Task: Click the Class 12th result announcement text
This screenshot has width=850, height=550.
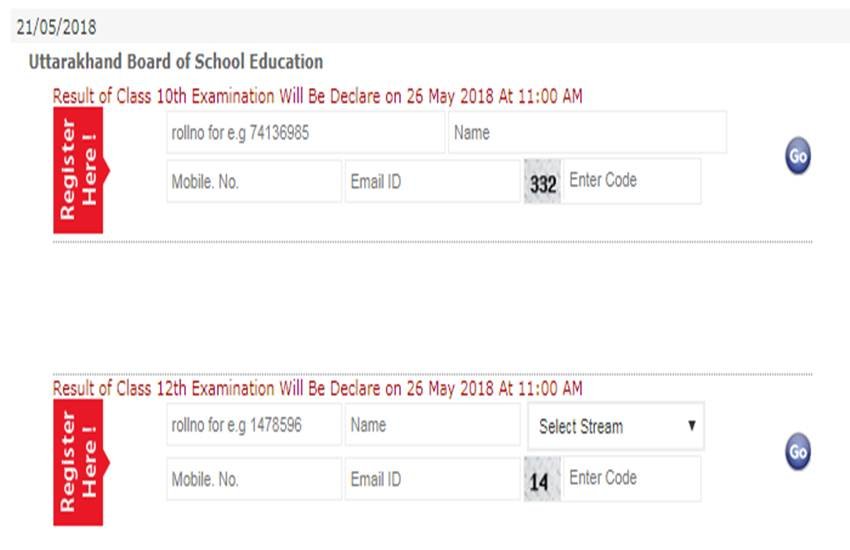Action: (x=317, y=388)
